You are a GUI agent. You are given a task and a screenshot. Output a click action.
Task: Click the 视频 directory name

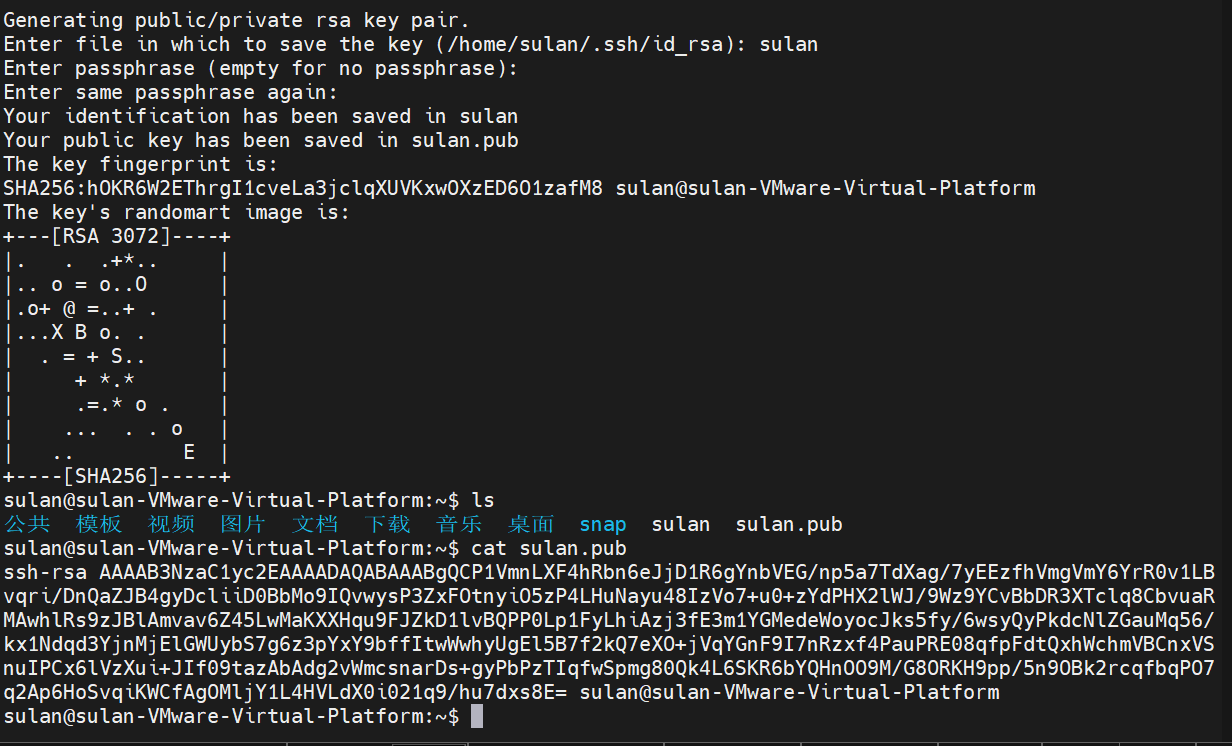[x=171, y=524]
